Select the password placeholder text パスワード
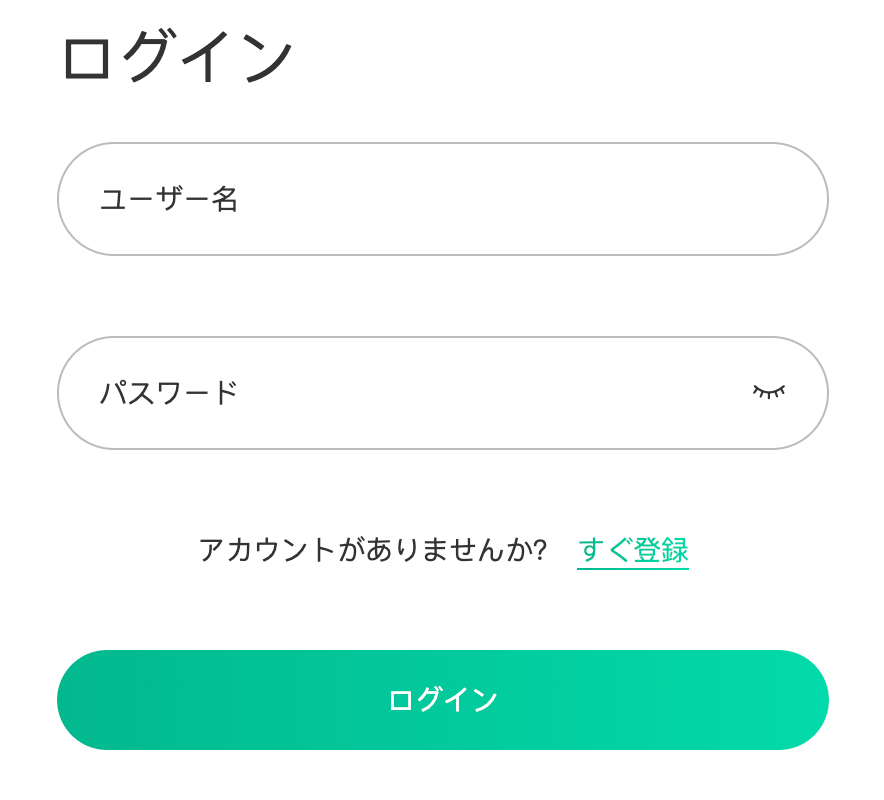This screenshot has width=884, height=800. click(169, 393)
